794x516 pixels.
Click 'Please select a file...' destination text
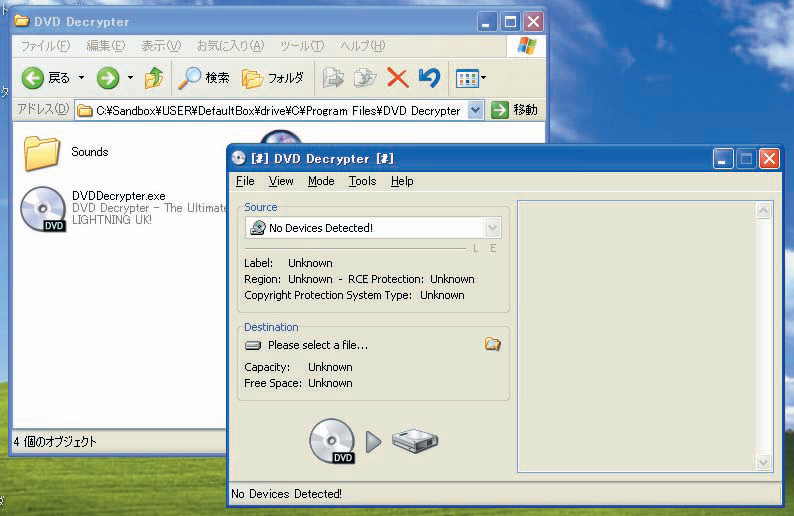318,345
